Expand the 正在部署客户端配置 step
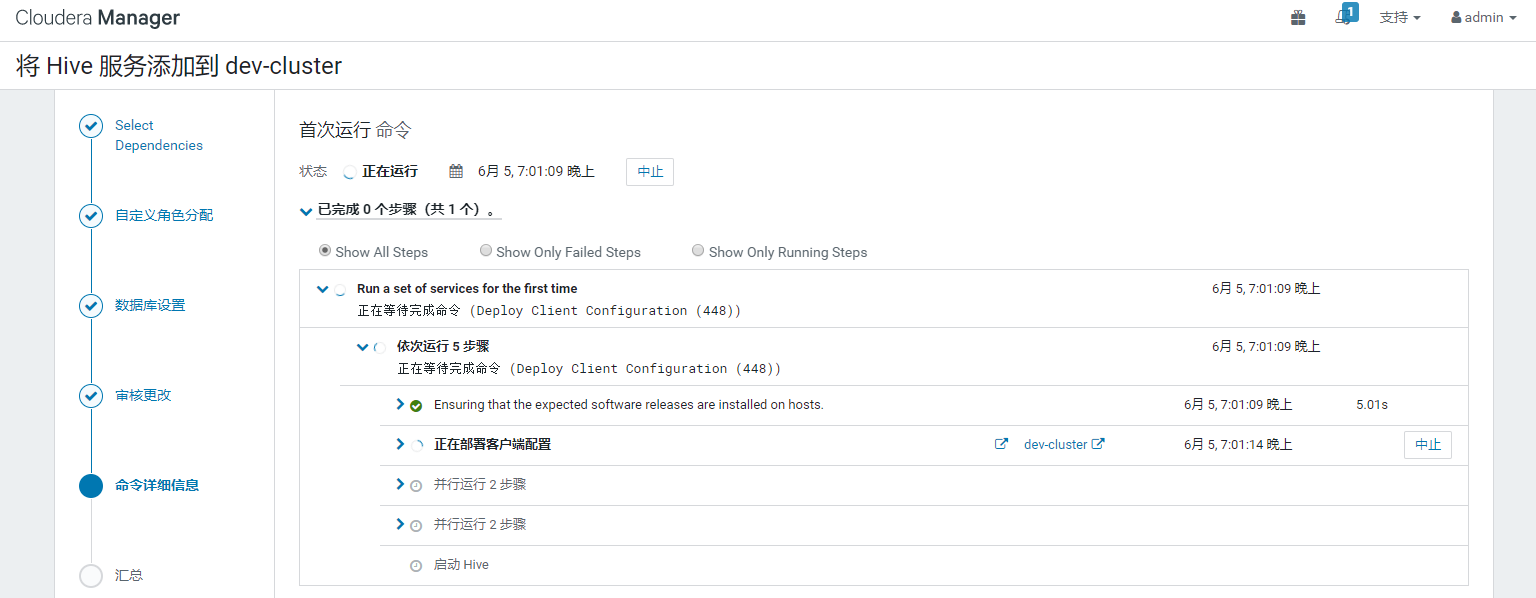 (x=401, y=444)
